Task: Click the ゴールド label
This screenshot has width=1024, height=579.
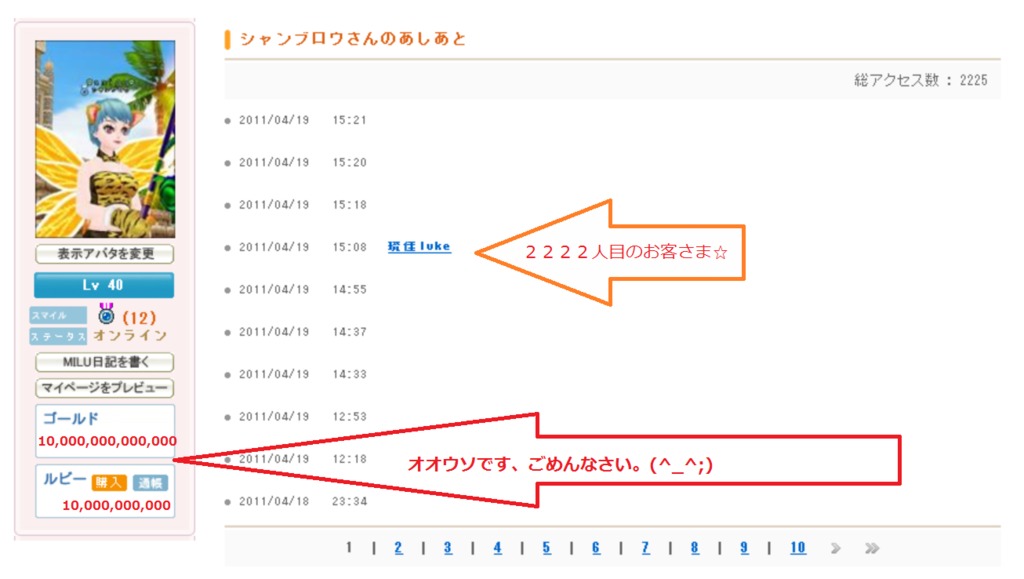Action: coord(71,418)
